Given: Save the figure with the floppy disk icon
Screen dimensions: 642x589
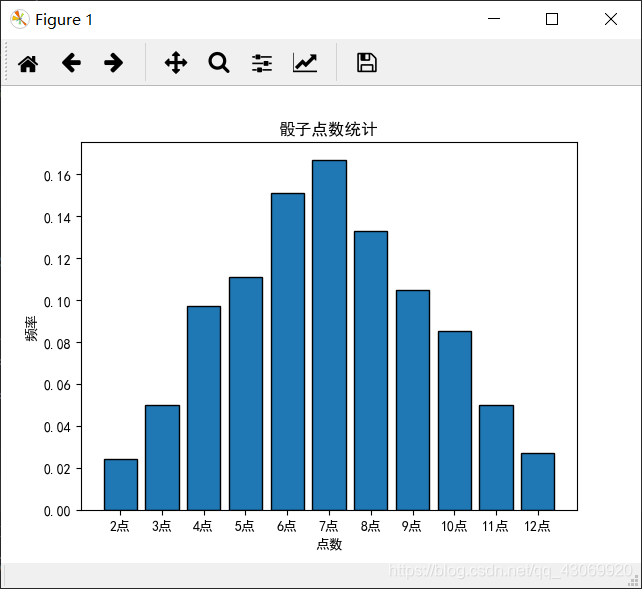Looking at the screenshot, I should 367,63.
